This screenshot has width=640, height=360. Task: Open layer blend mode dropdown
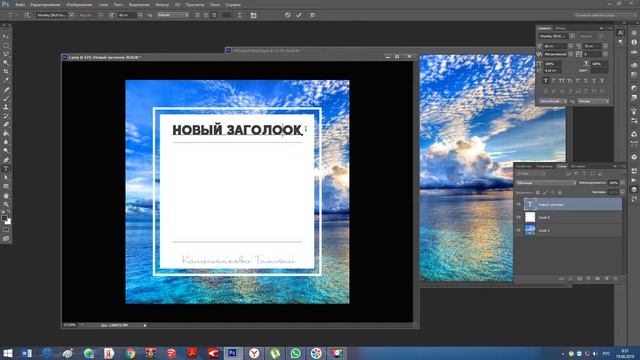click(546, 183)
